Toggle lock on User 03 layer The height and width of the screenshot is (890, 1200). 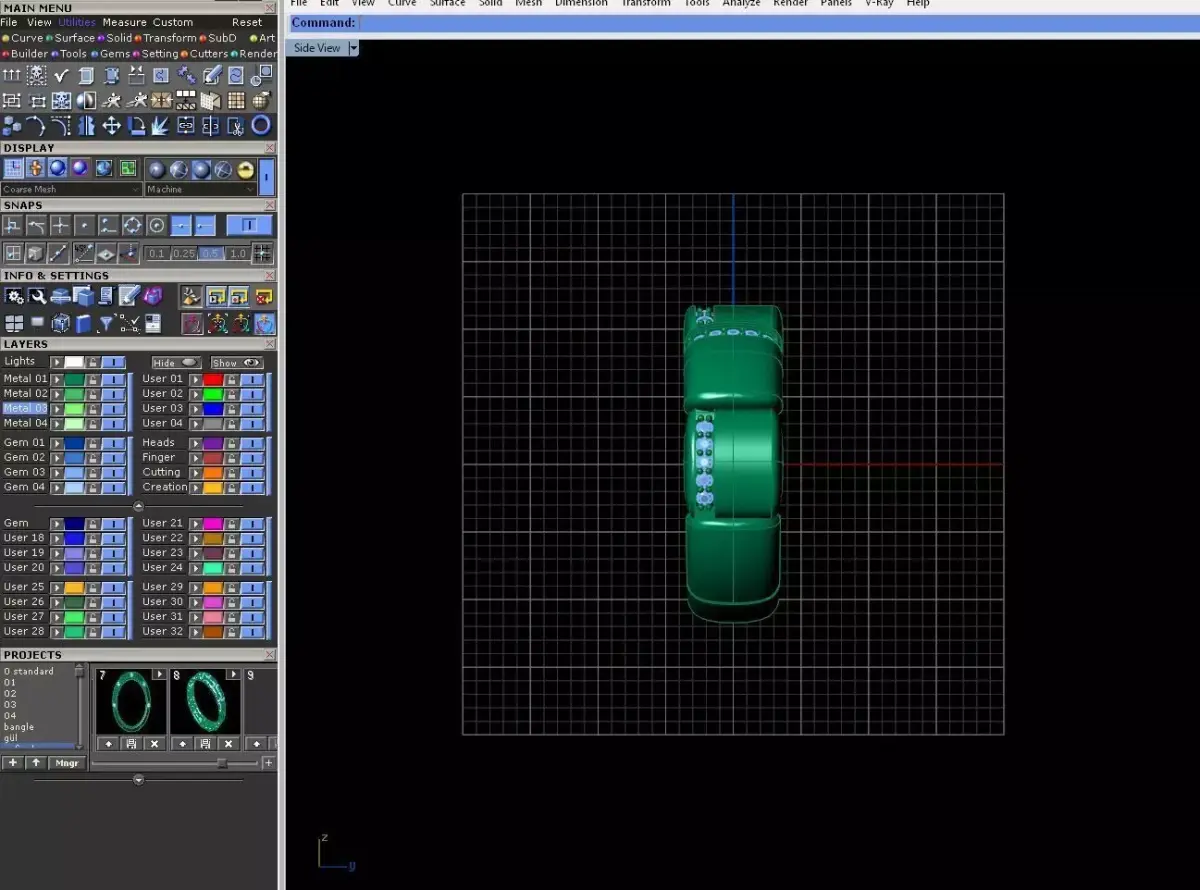click(230, 408)
